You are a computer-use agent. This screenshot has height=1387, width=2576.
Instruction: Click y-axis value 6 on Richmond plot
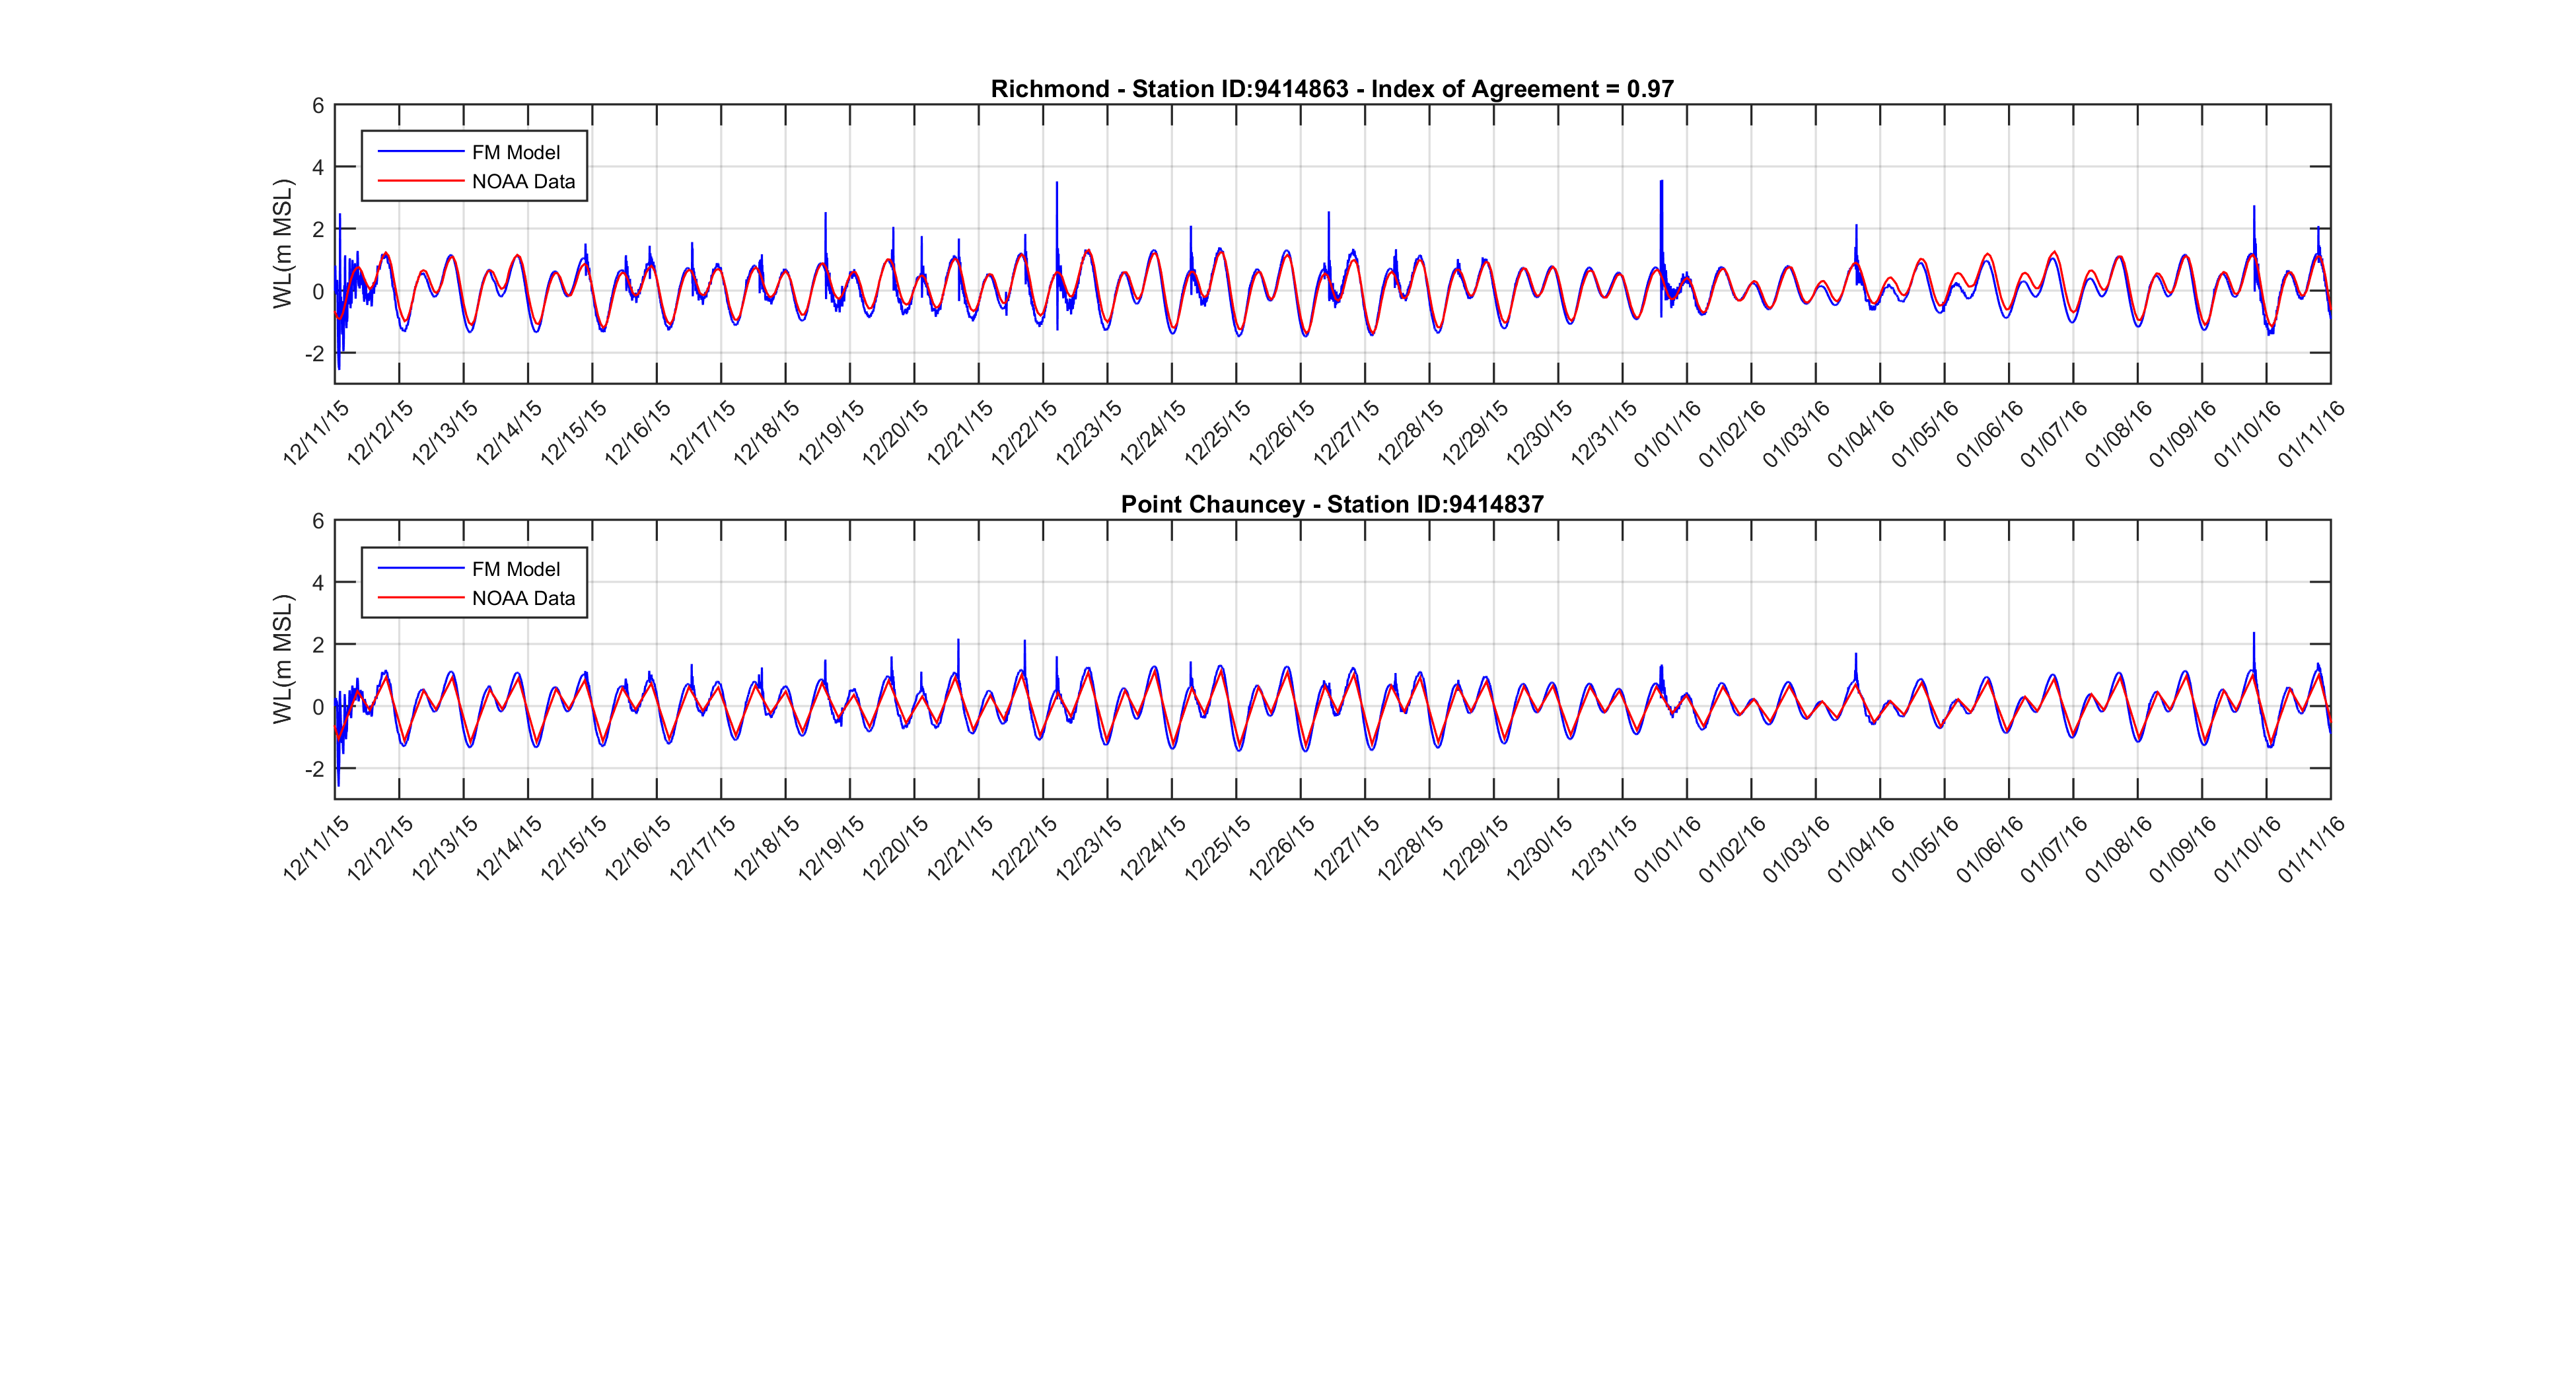pyautogui.click(x=318, y=106)
